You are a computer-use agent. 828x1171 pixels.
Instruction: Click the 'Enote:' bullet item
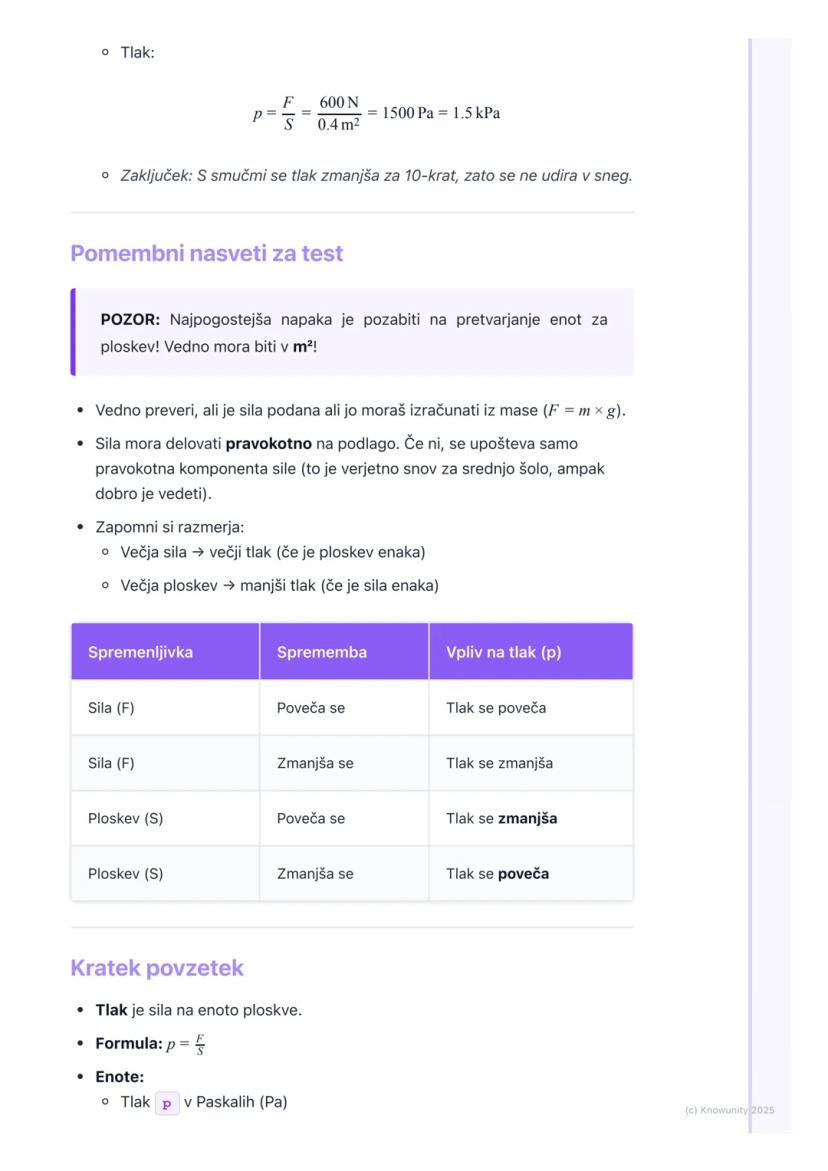[x=120, y=1076]
